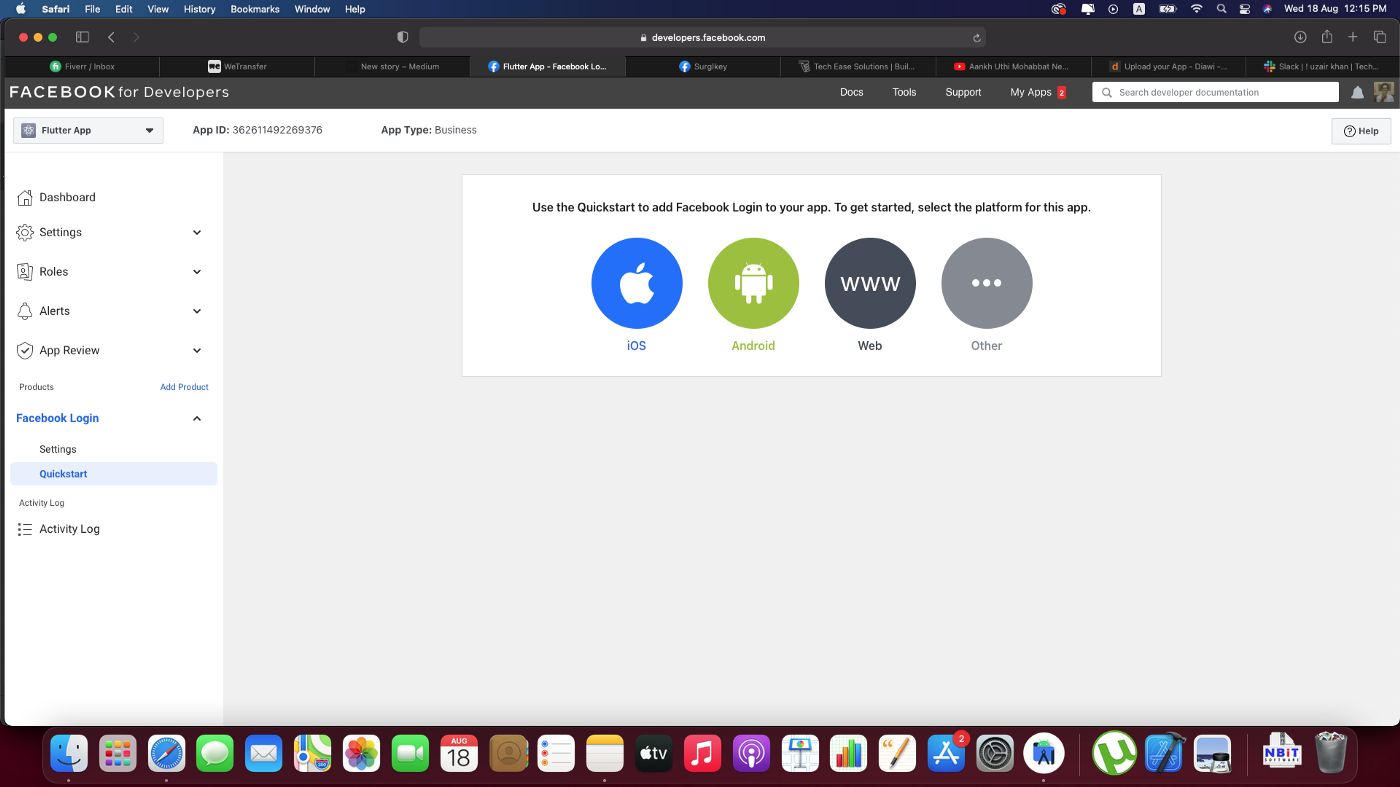The width and height of the screenshot is (1400, 787).
Task: Open Safari History menu
Action: 199,9
